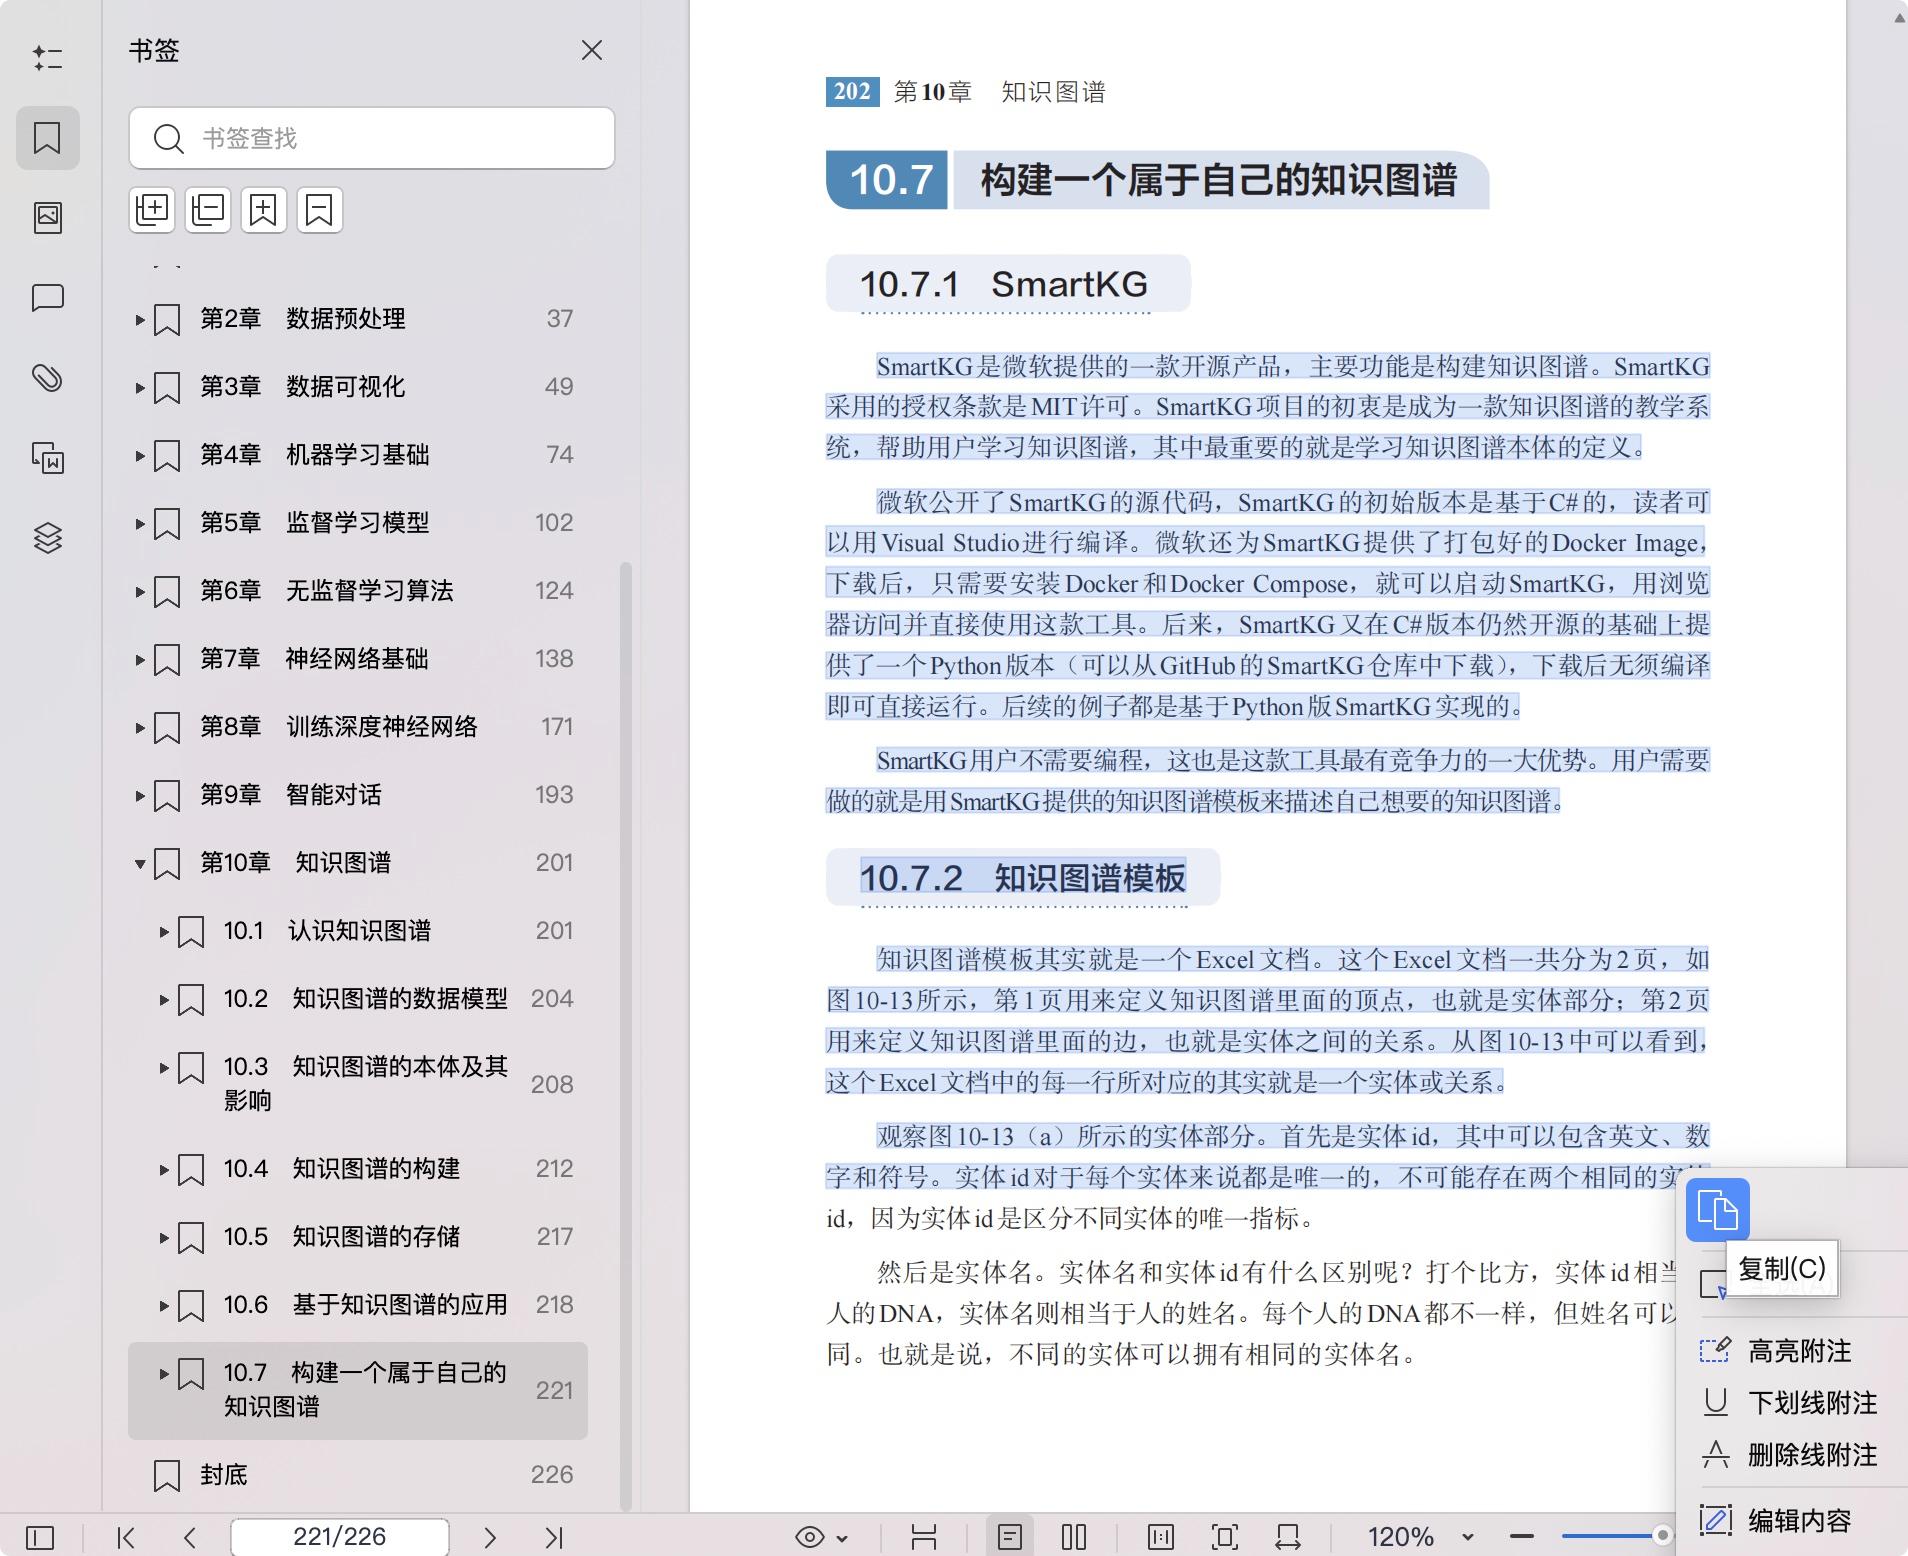
Task: Open the layers panel icon in sidebar
Action: (47, 538)
